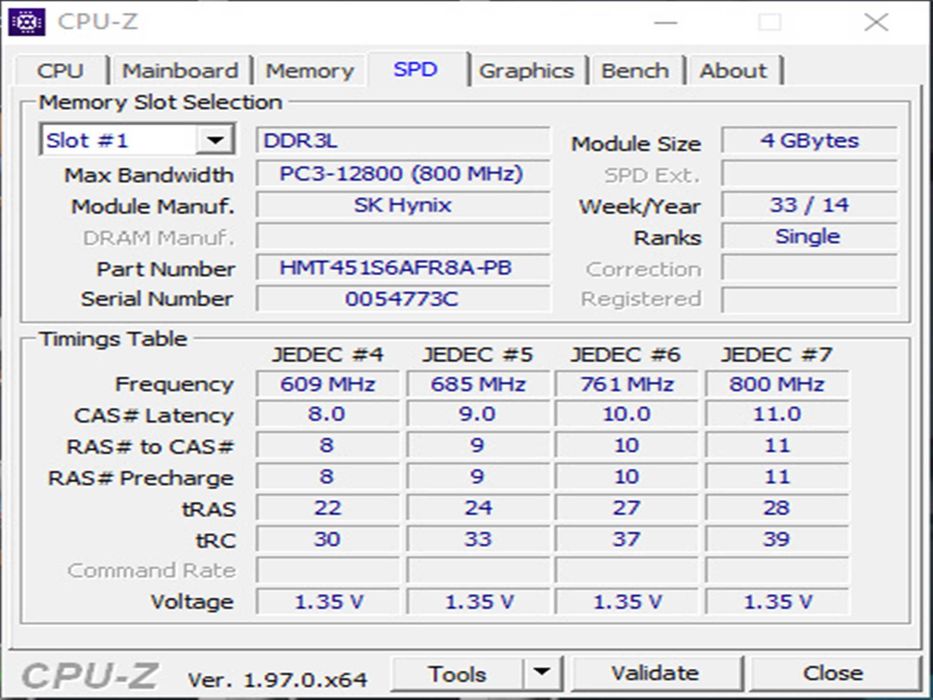Screen dimensions: 933x700
Task: Click the 8.0 CAS# Latency cell
Action: (x=328, y=414)
